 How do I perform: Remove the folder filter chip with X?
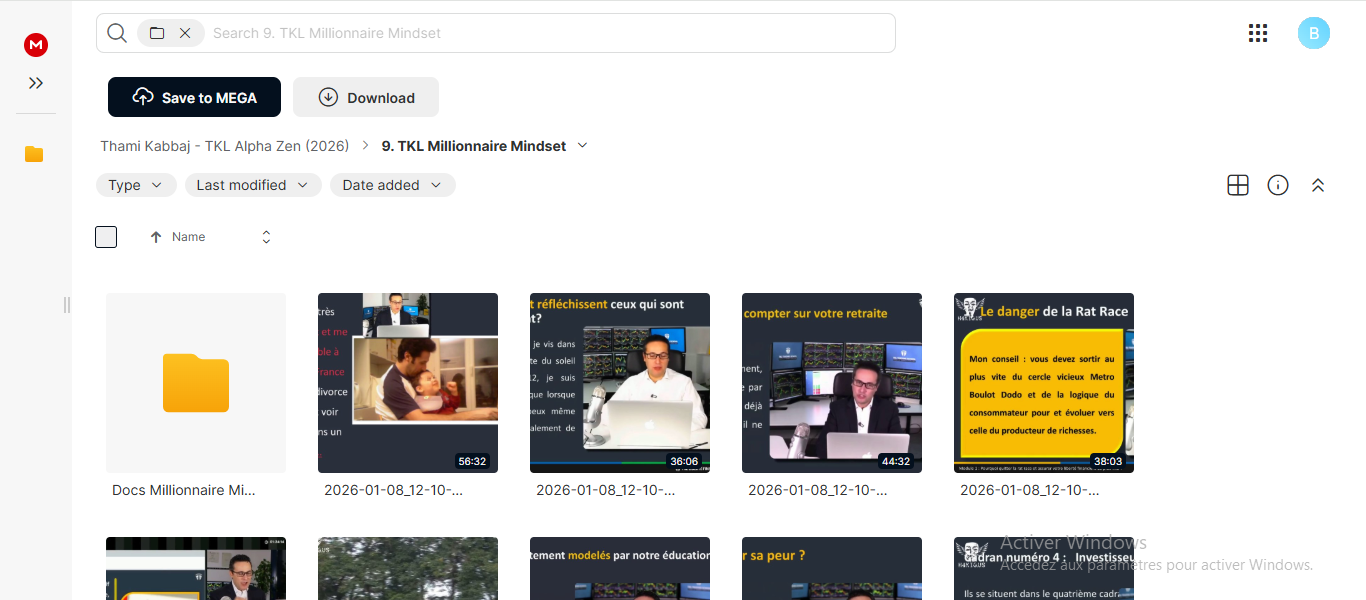(x=185, y=33)
